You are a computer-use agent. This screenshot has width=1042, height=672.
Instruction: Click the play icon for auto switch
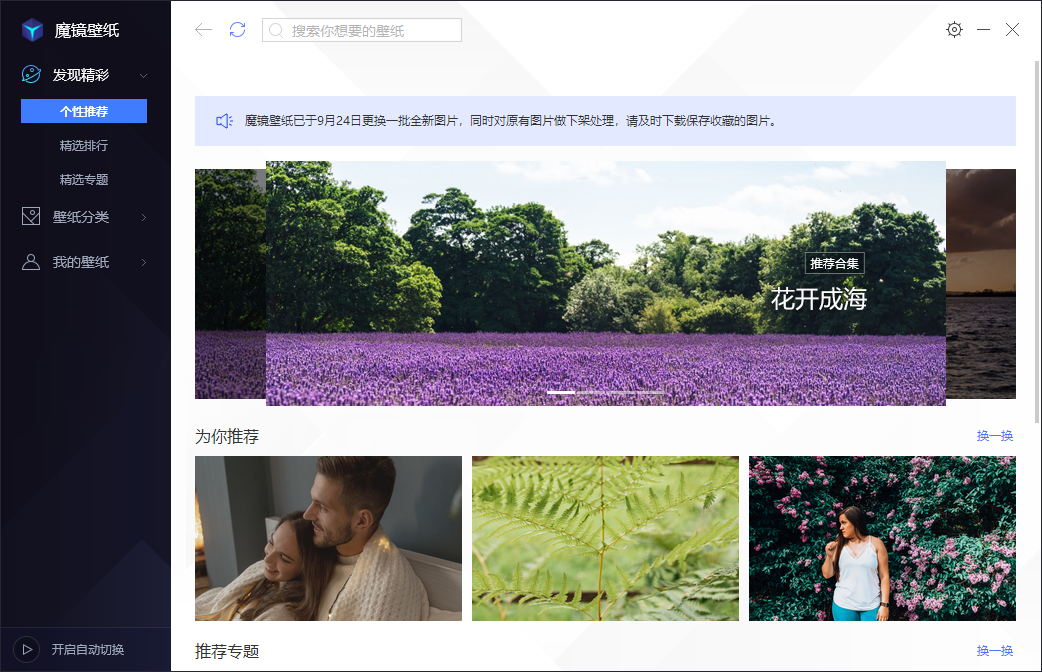pos(27,649)
